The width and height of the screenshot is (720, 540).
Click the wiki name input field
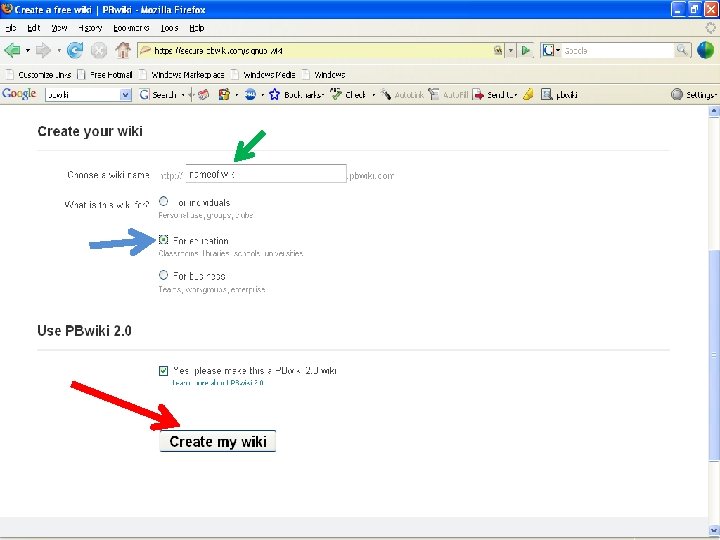tap(266, 174)
